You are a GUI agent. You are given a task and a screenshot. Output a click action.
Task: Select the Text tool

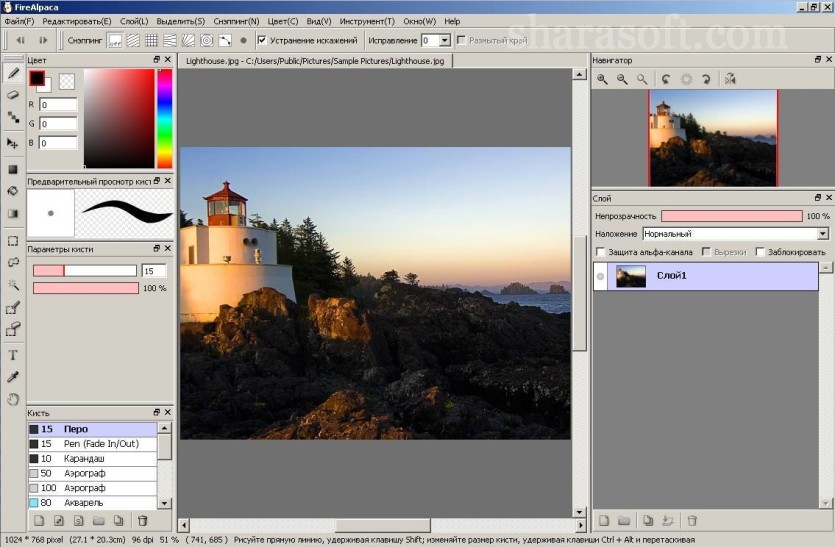pos(13,355)
